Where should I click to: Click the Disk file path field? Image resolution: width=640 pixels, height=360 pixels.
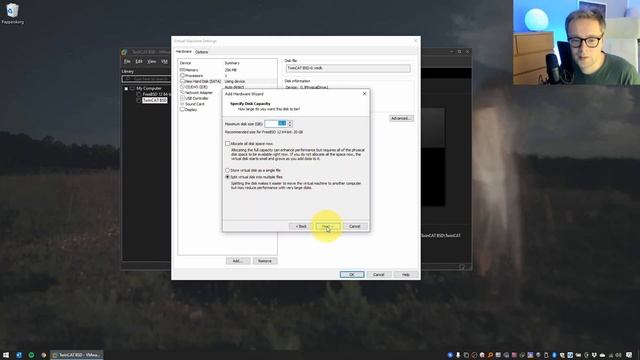(x=348, y=68)
